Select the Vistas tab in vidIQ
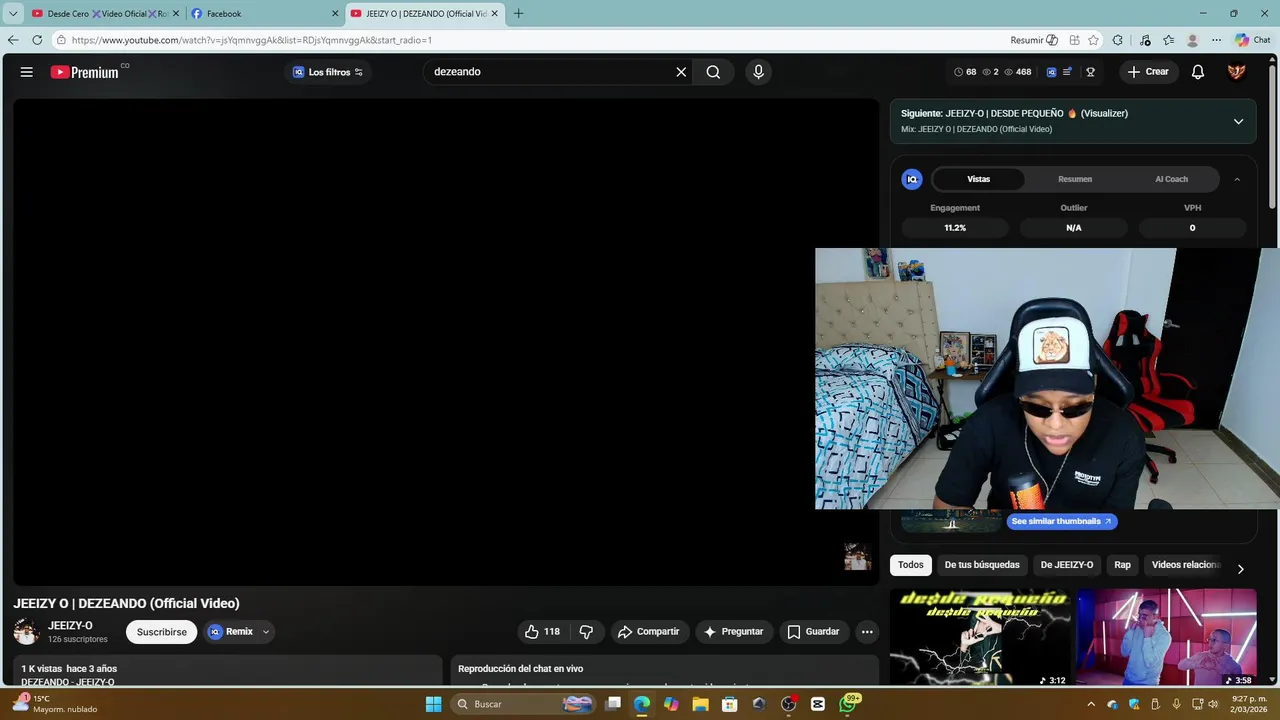The image size is (1280, 720). [x=978, y=179]
